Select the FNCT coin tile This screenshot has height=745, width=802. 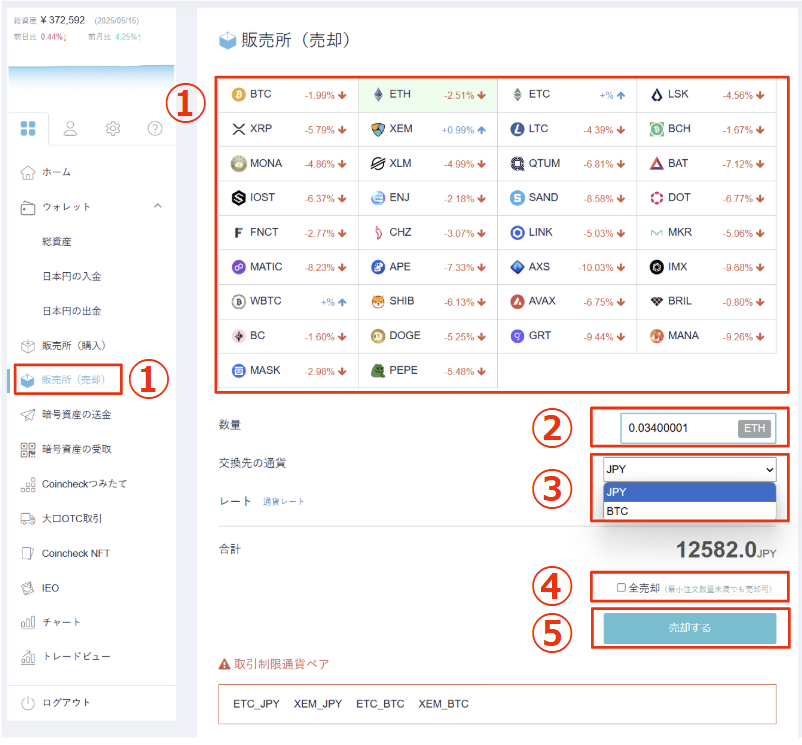(x=288, y=233)
